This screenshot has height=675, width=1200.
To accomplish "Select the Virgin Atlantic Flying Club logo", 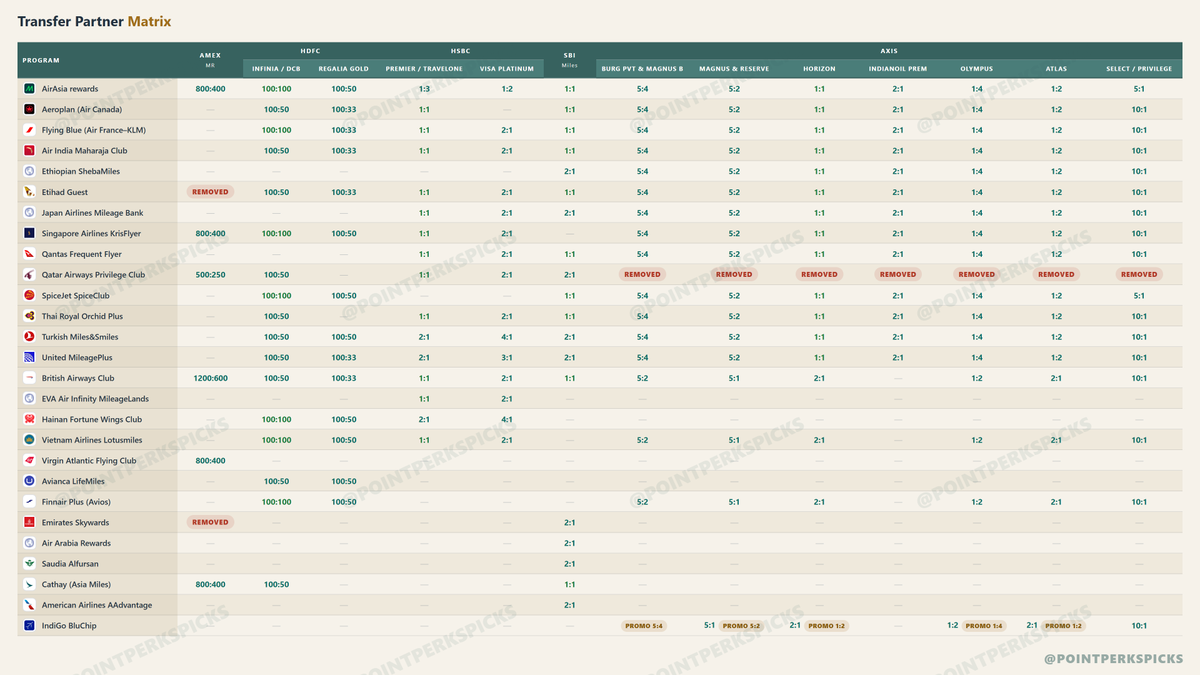I will (x=30, y=461).
